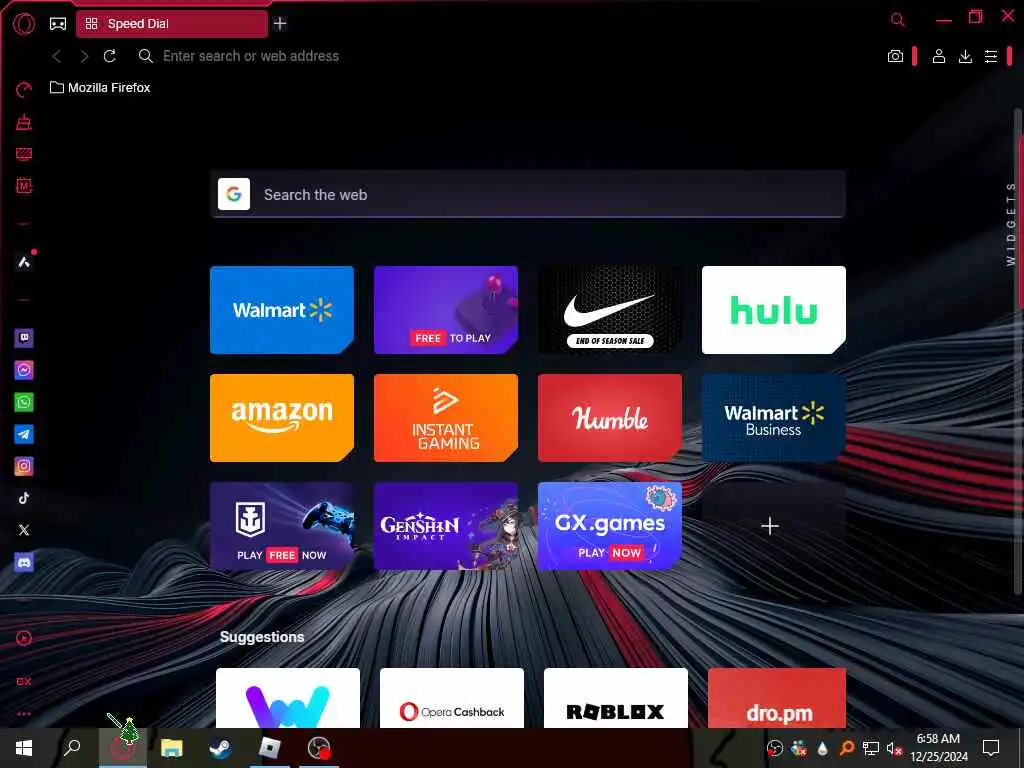Open Twitch in the sidebar
This screenshot has height=768, width=1024.
(24, 338)
